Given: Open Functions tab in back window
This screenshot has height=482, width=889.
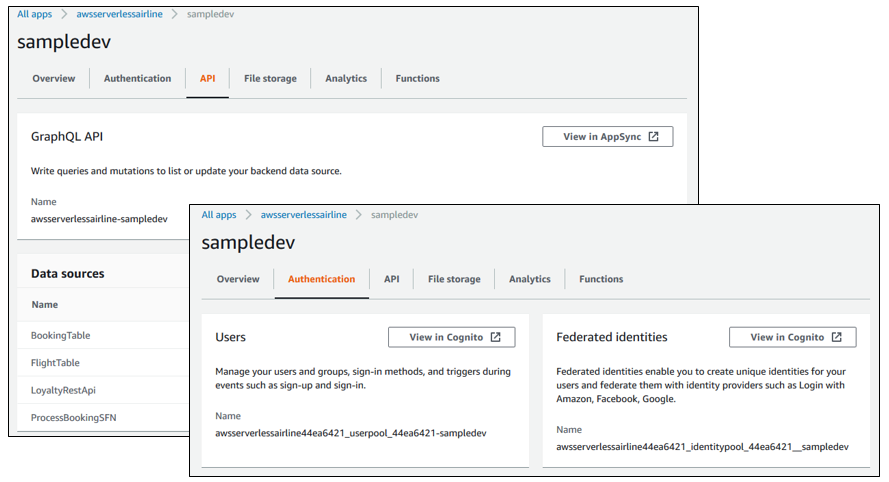Looking at the screenshot, I should point(417,79).
